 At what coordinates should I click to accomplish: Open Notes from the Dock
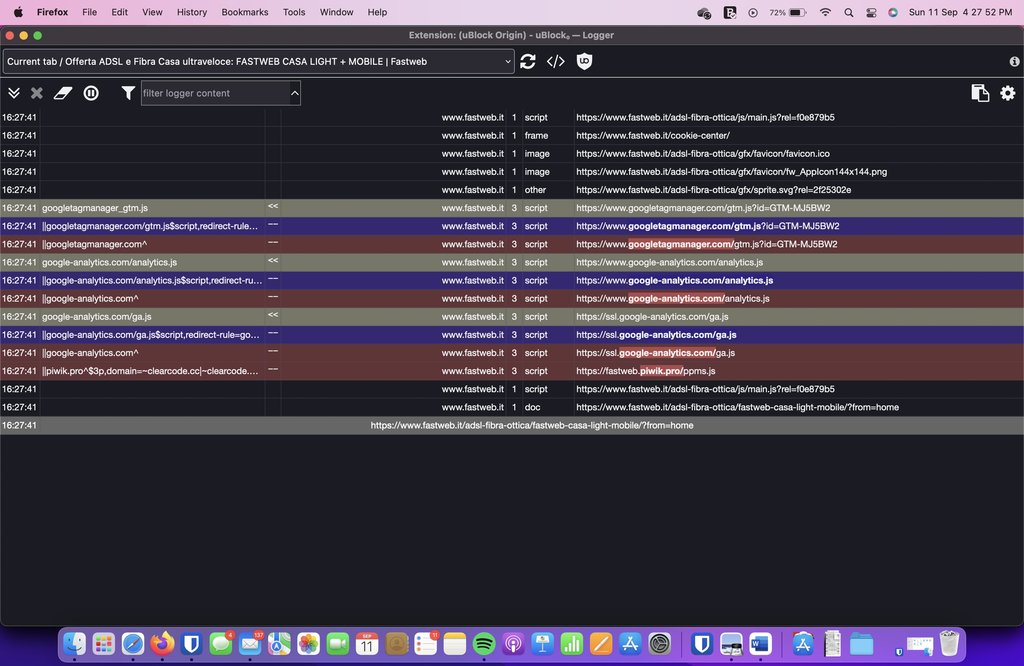(x=455, y=644)
